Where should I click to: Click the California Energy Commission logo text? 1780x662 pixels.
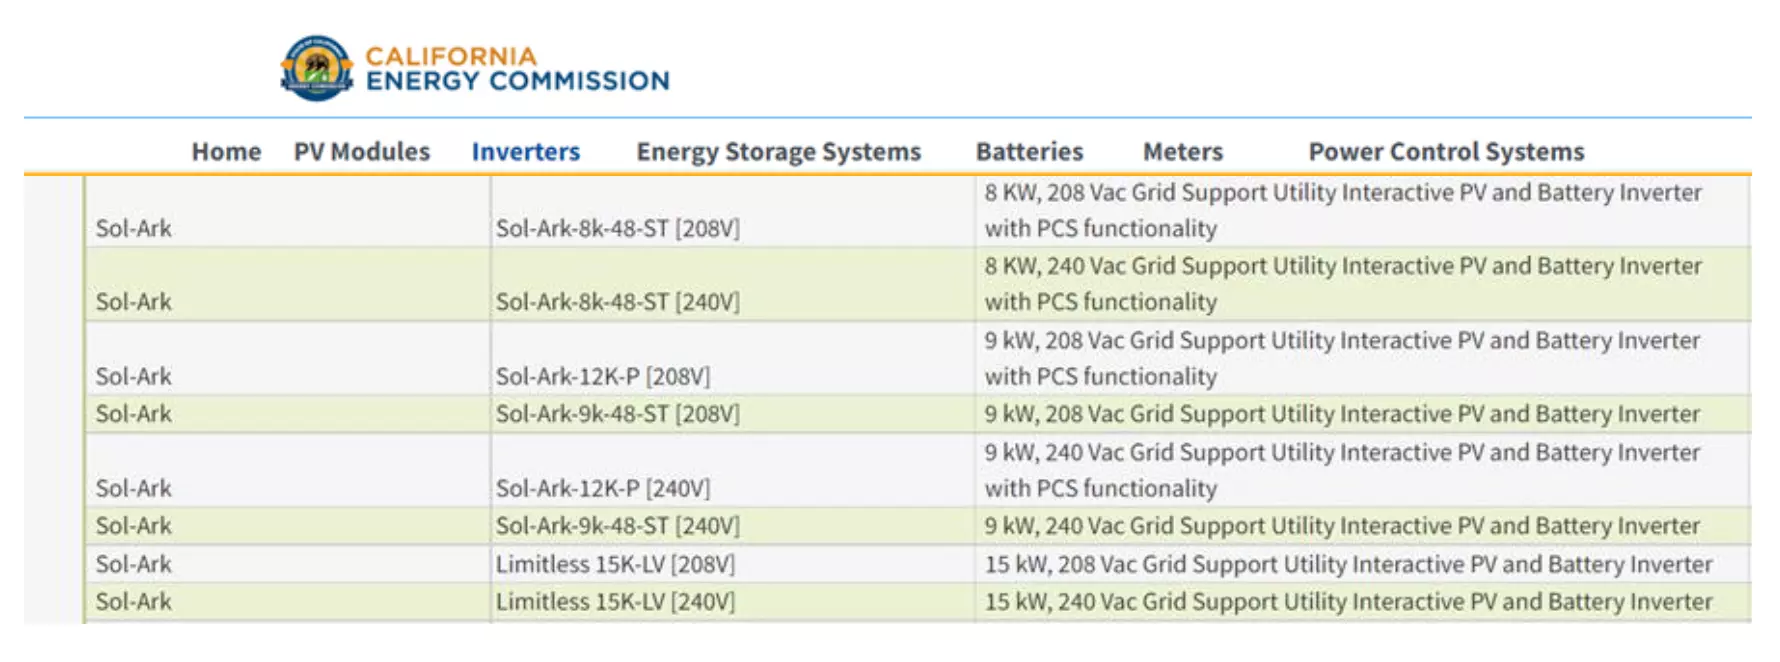[516, 69]
